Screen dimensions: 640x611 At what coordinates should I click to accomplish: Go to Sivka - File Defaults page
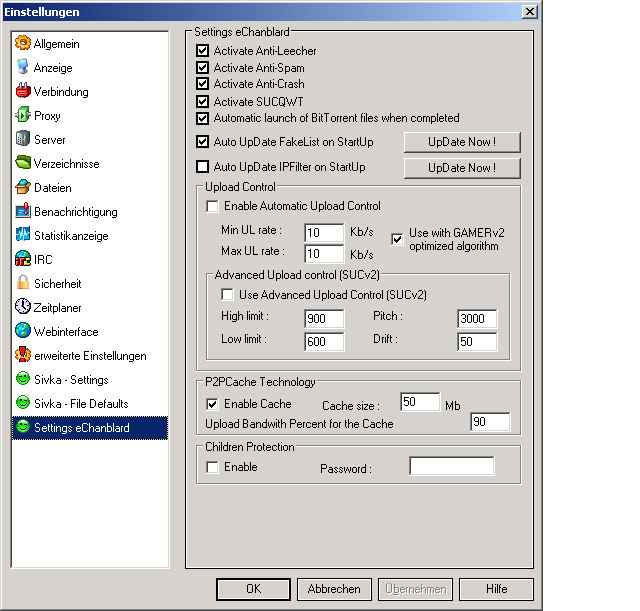click(90, 403)
